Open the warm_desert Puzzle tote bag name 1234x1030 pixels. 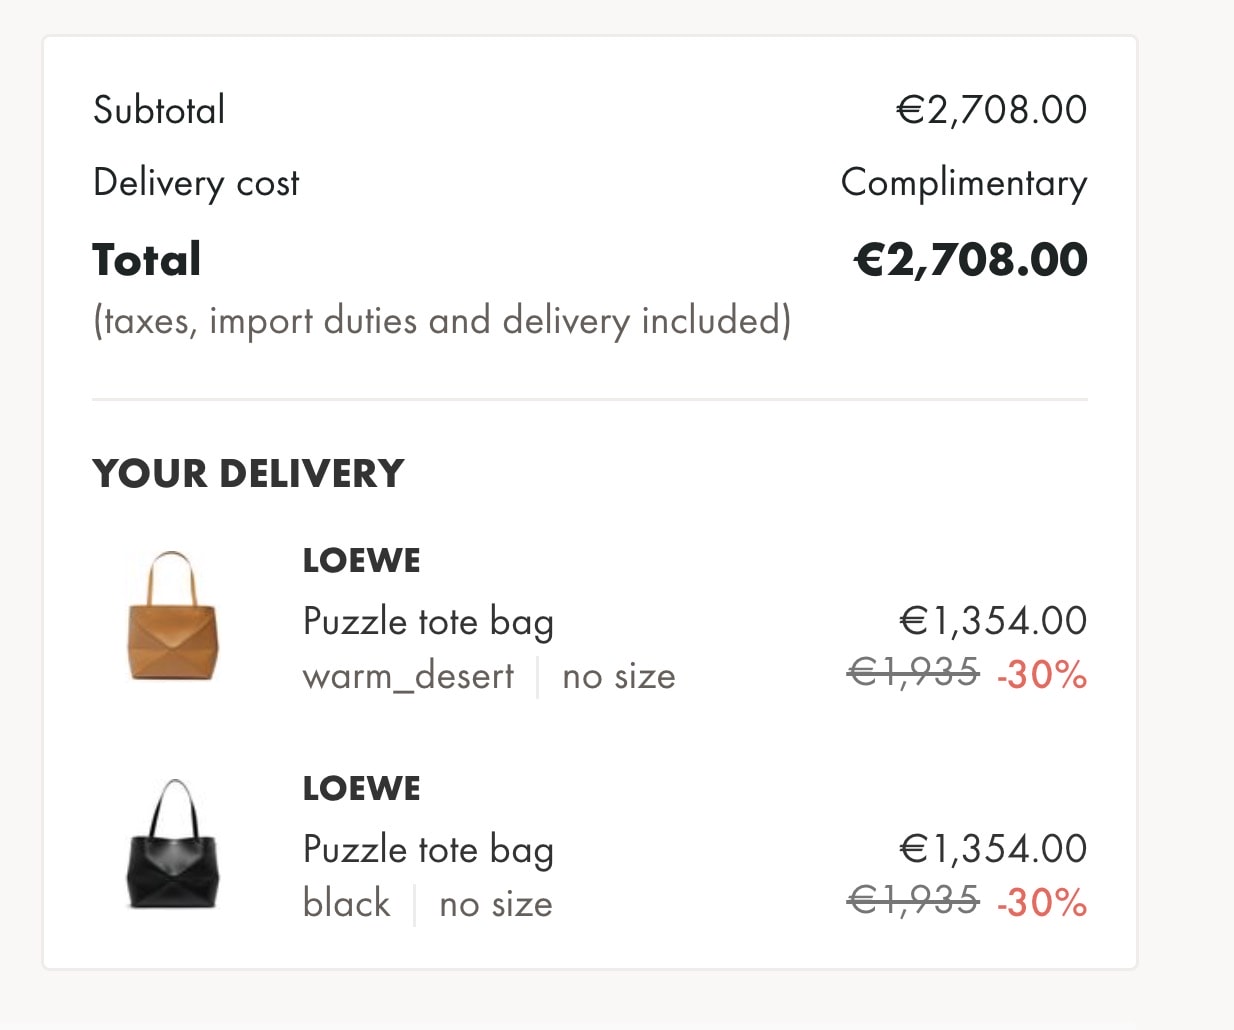pyautogui.click(x=428, y=622)
